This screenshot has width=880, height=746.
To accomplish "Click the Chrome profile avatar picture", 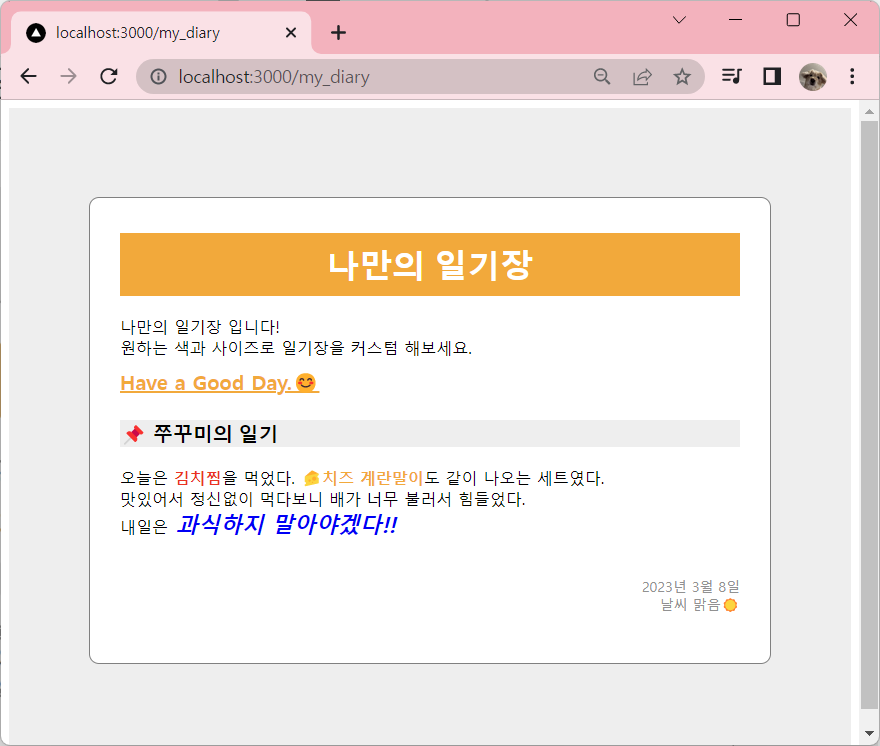I will [812, 76].
